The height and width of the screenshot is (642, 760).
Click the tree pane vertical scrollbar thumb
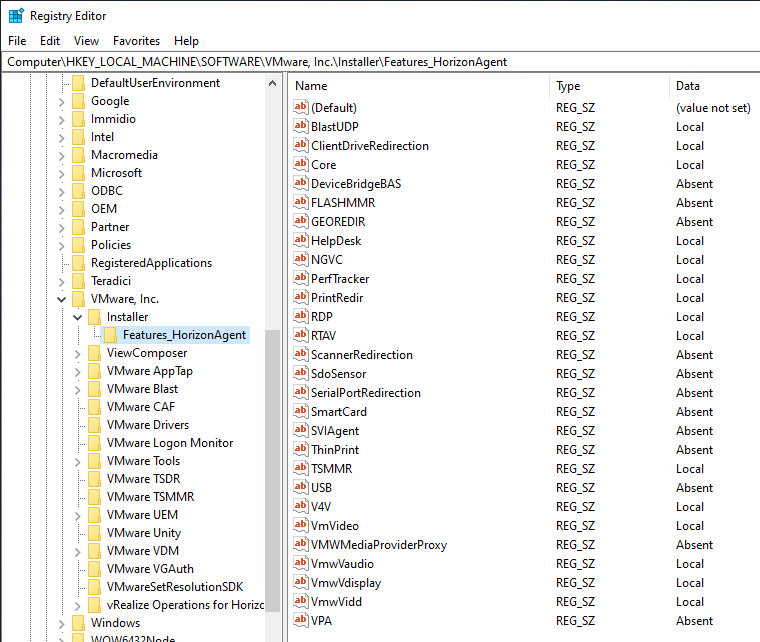click(x=272, y=470)
